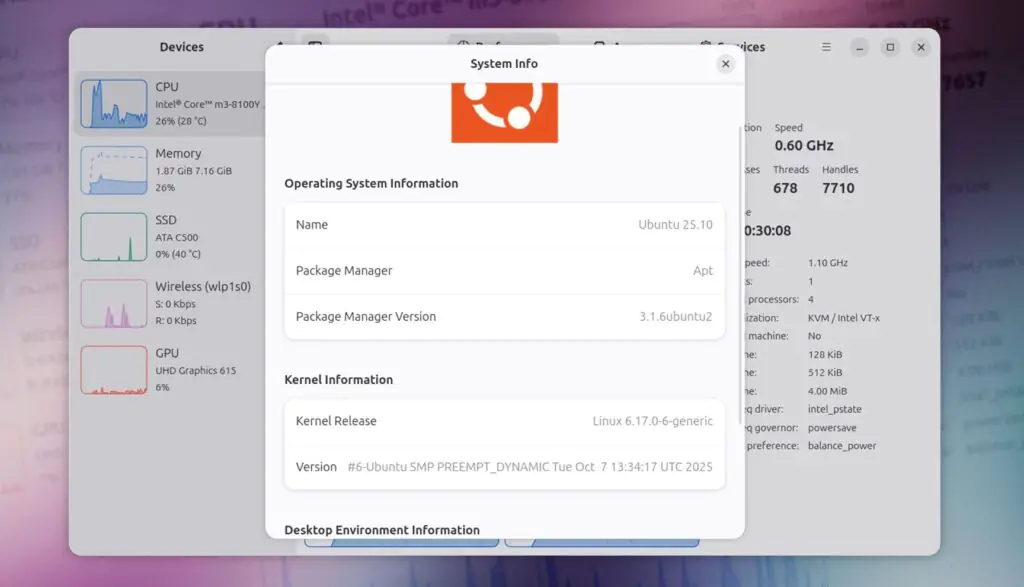Close the System Info dialog
This screenshot has width=1024, height=587.
click(x=726, y=64)
